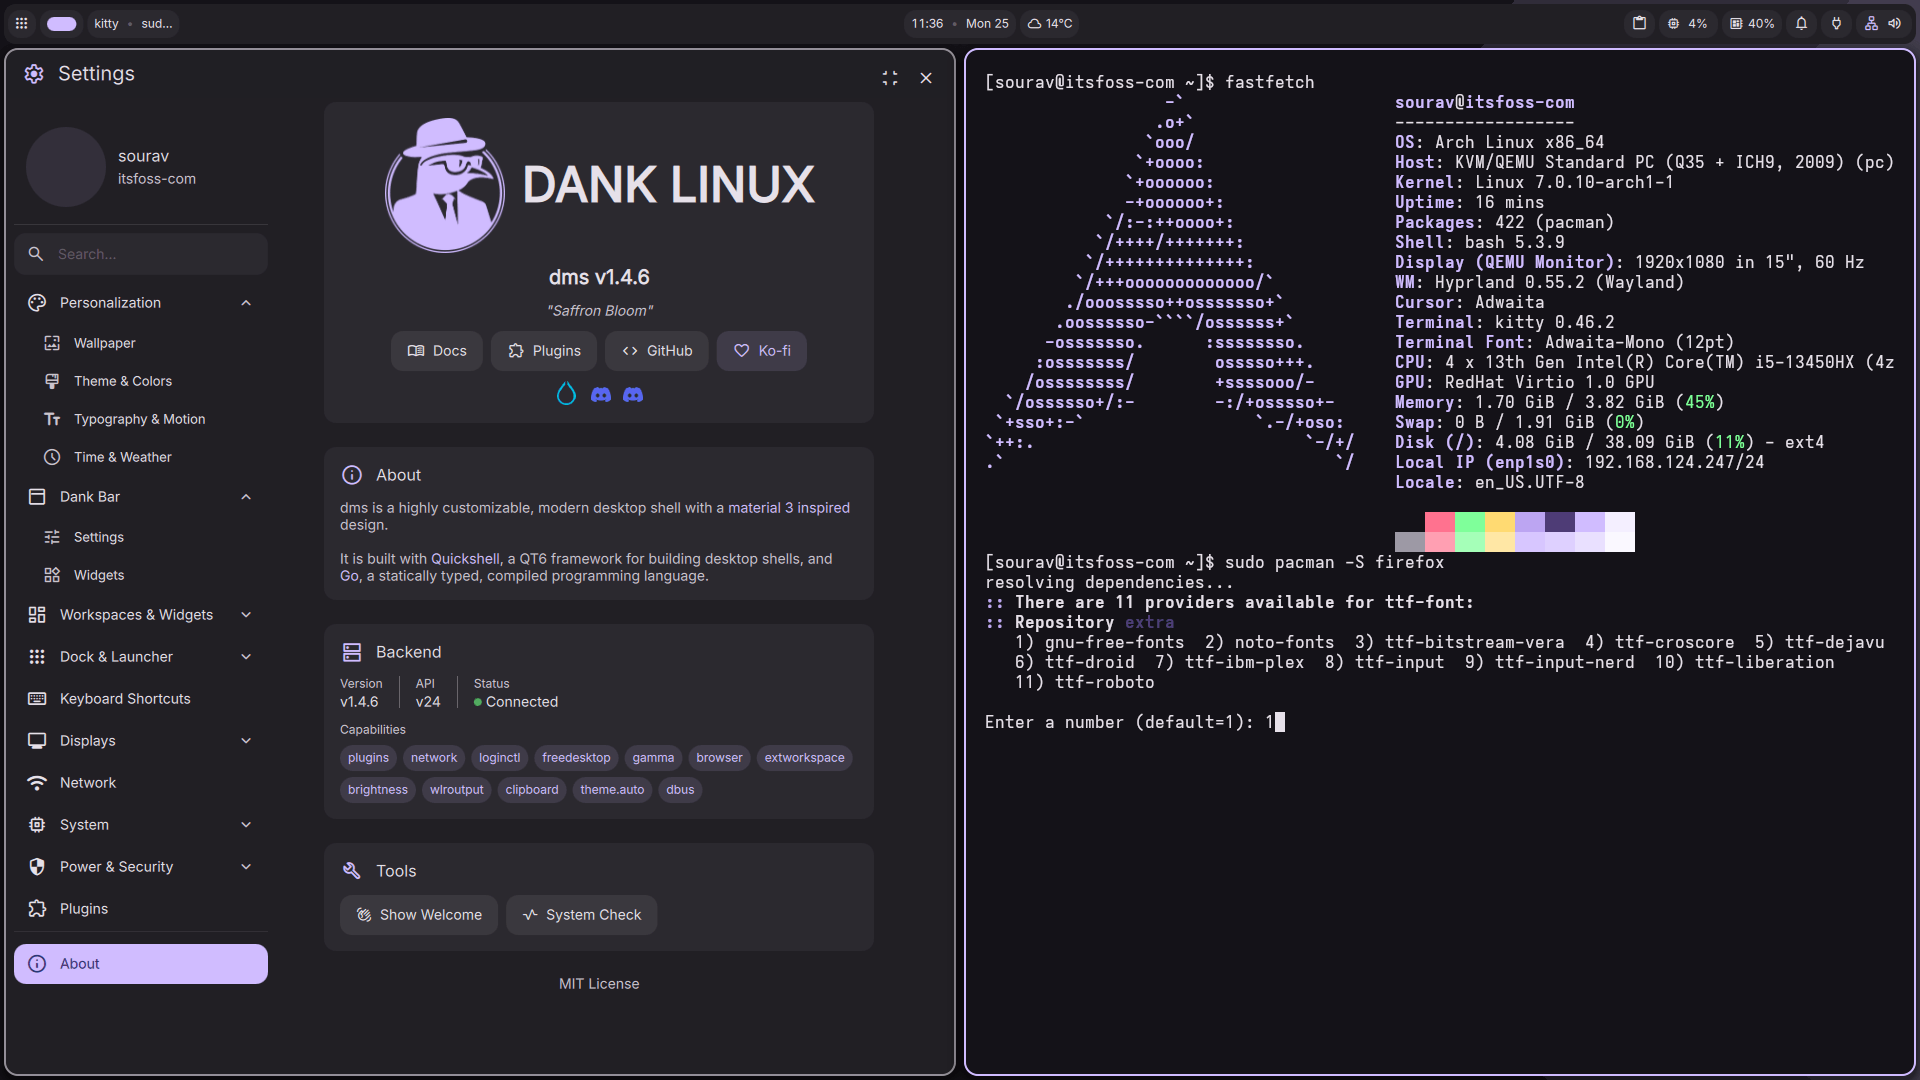Click the clock showing 11:36
This screenshot has height=1080, width=1920.
coord(927,23)
